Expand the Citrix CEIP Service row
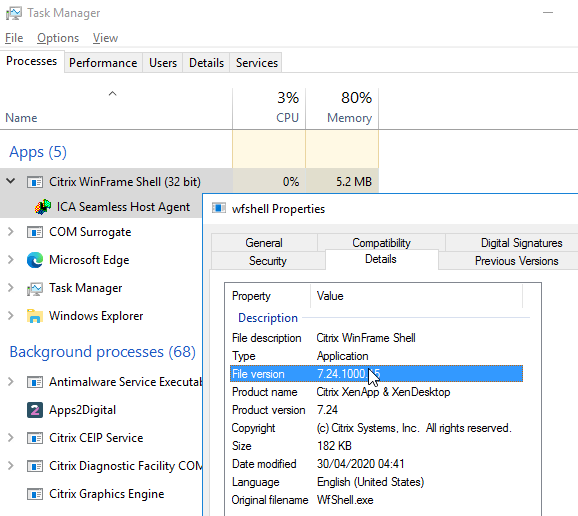Viewport: 578px width, 516px height. tap(11, 438)
